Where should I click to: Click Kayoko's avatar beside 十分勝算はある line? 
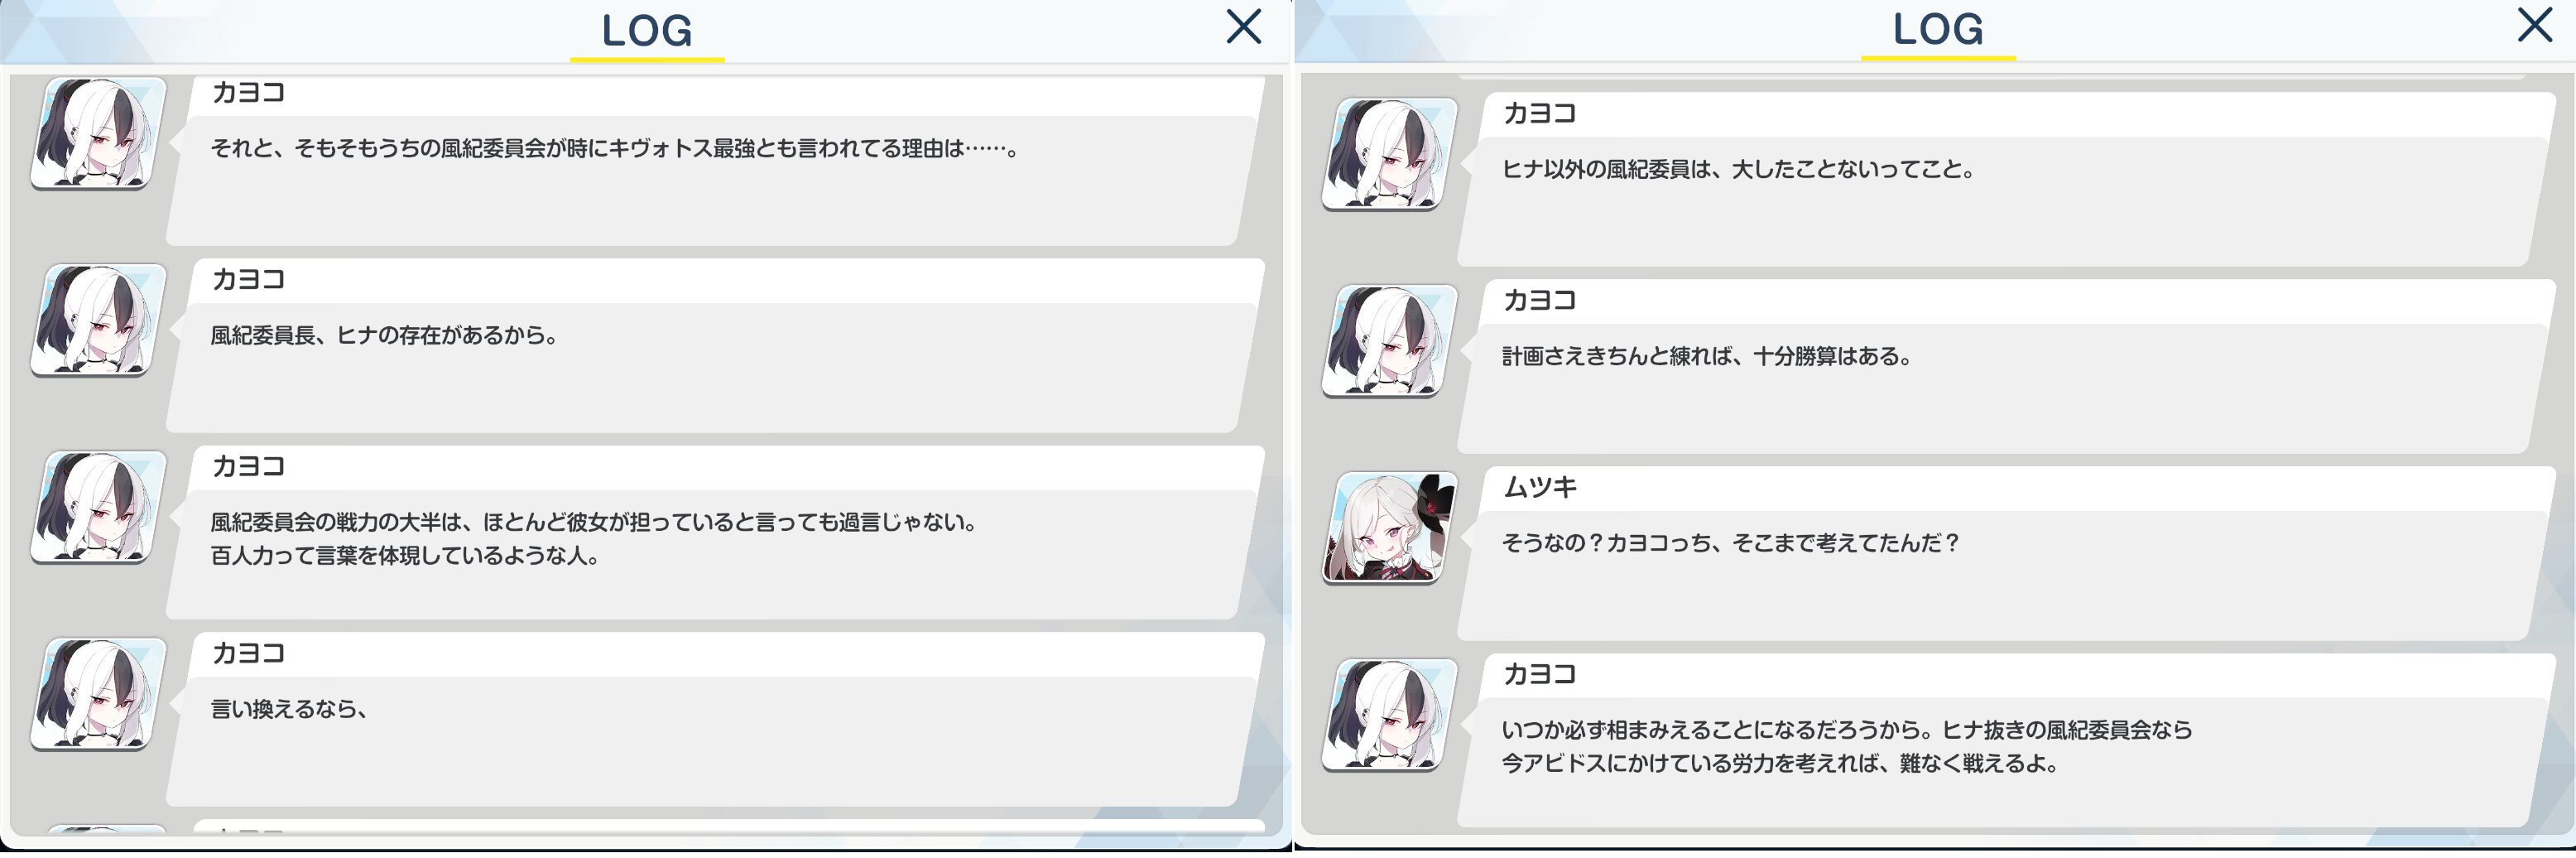coord(1389,341)
